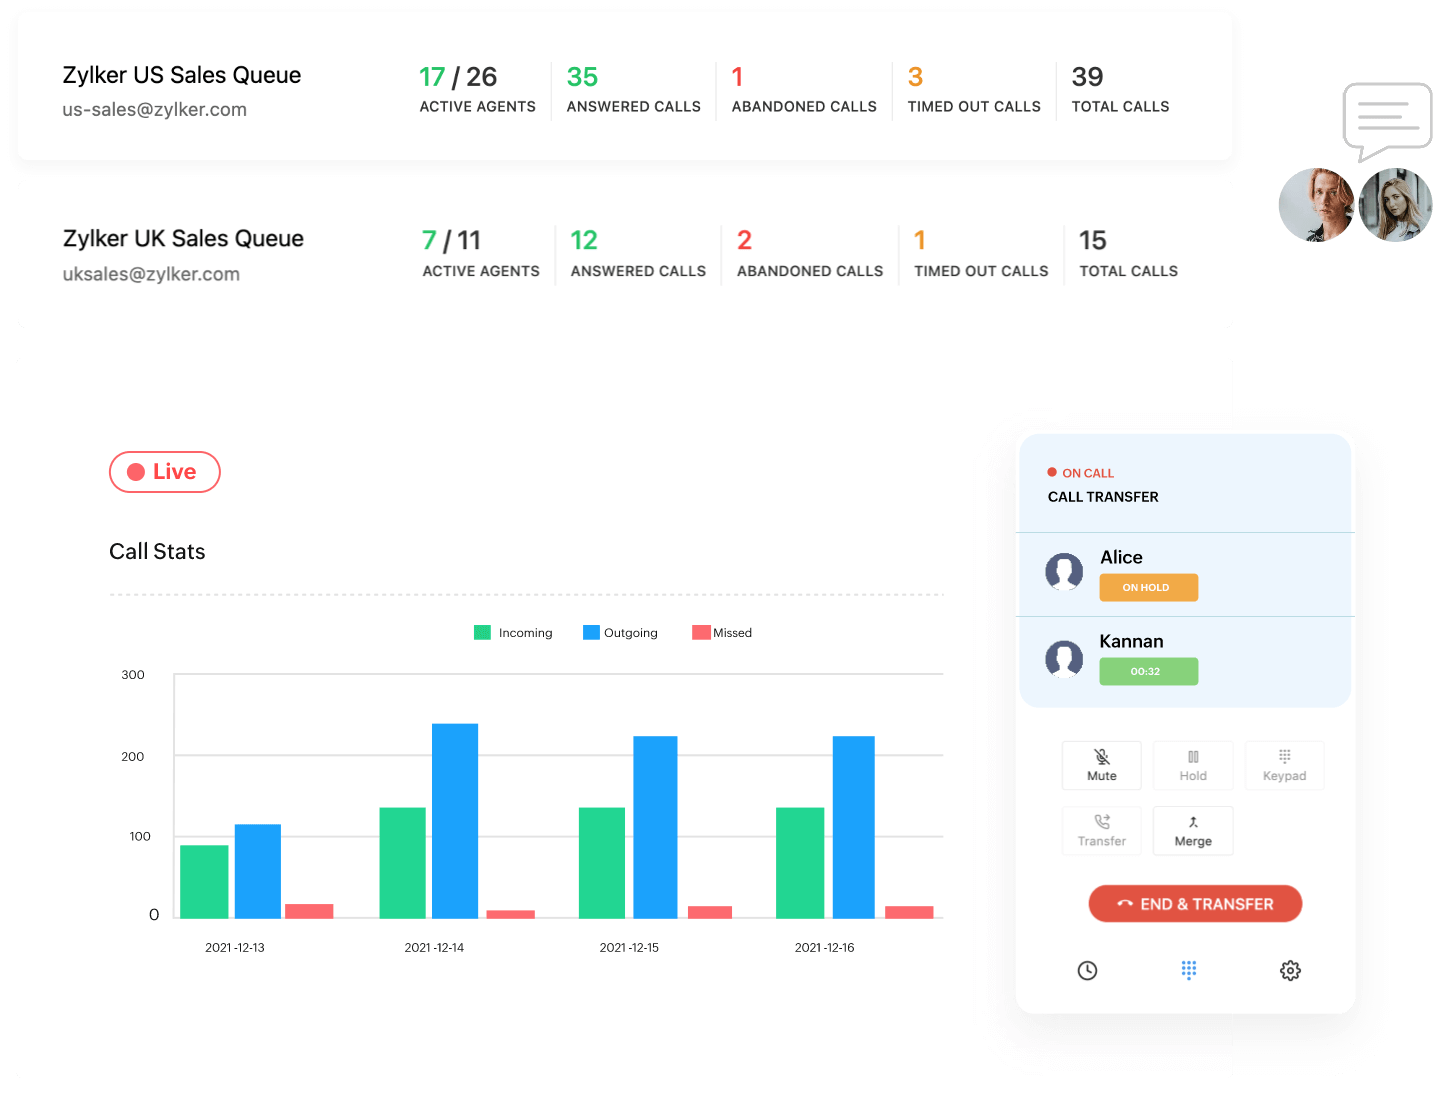This screenshot has width=1433, height=1094.
Task: Open the blue dialpad icon
Action: (1189, 970)
